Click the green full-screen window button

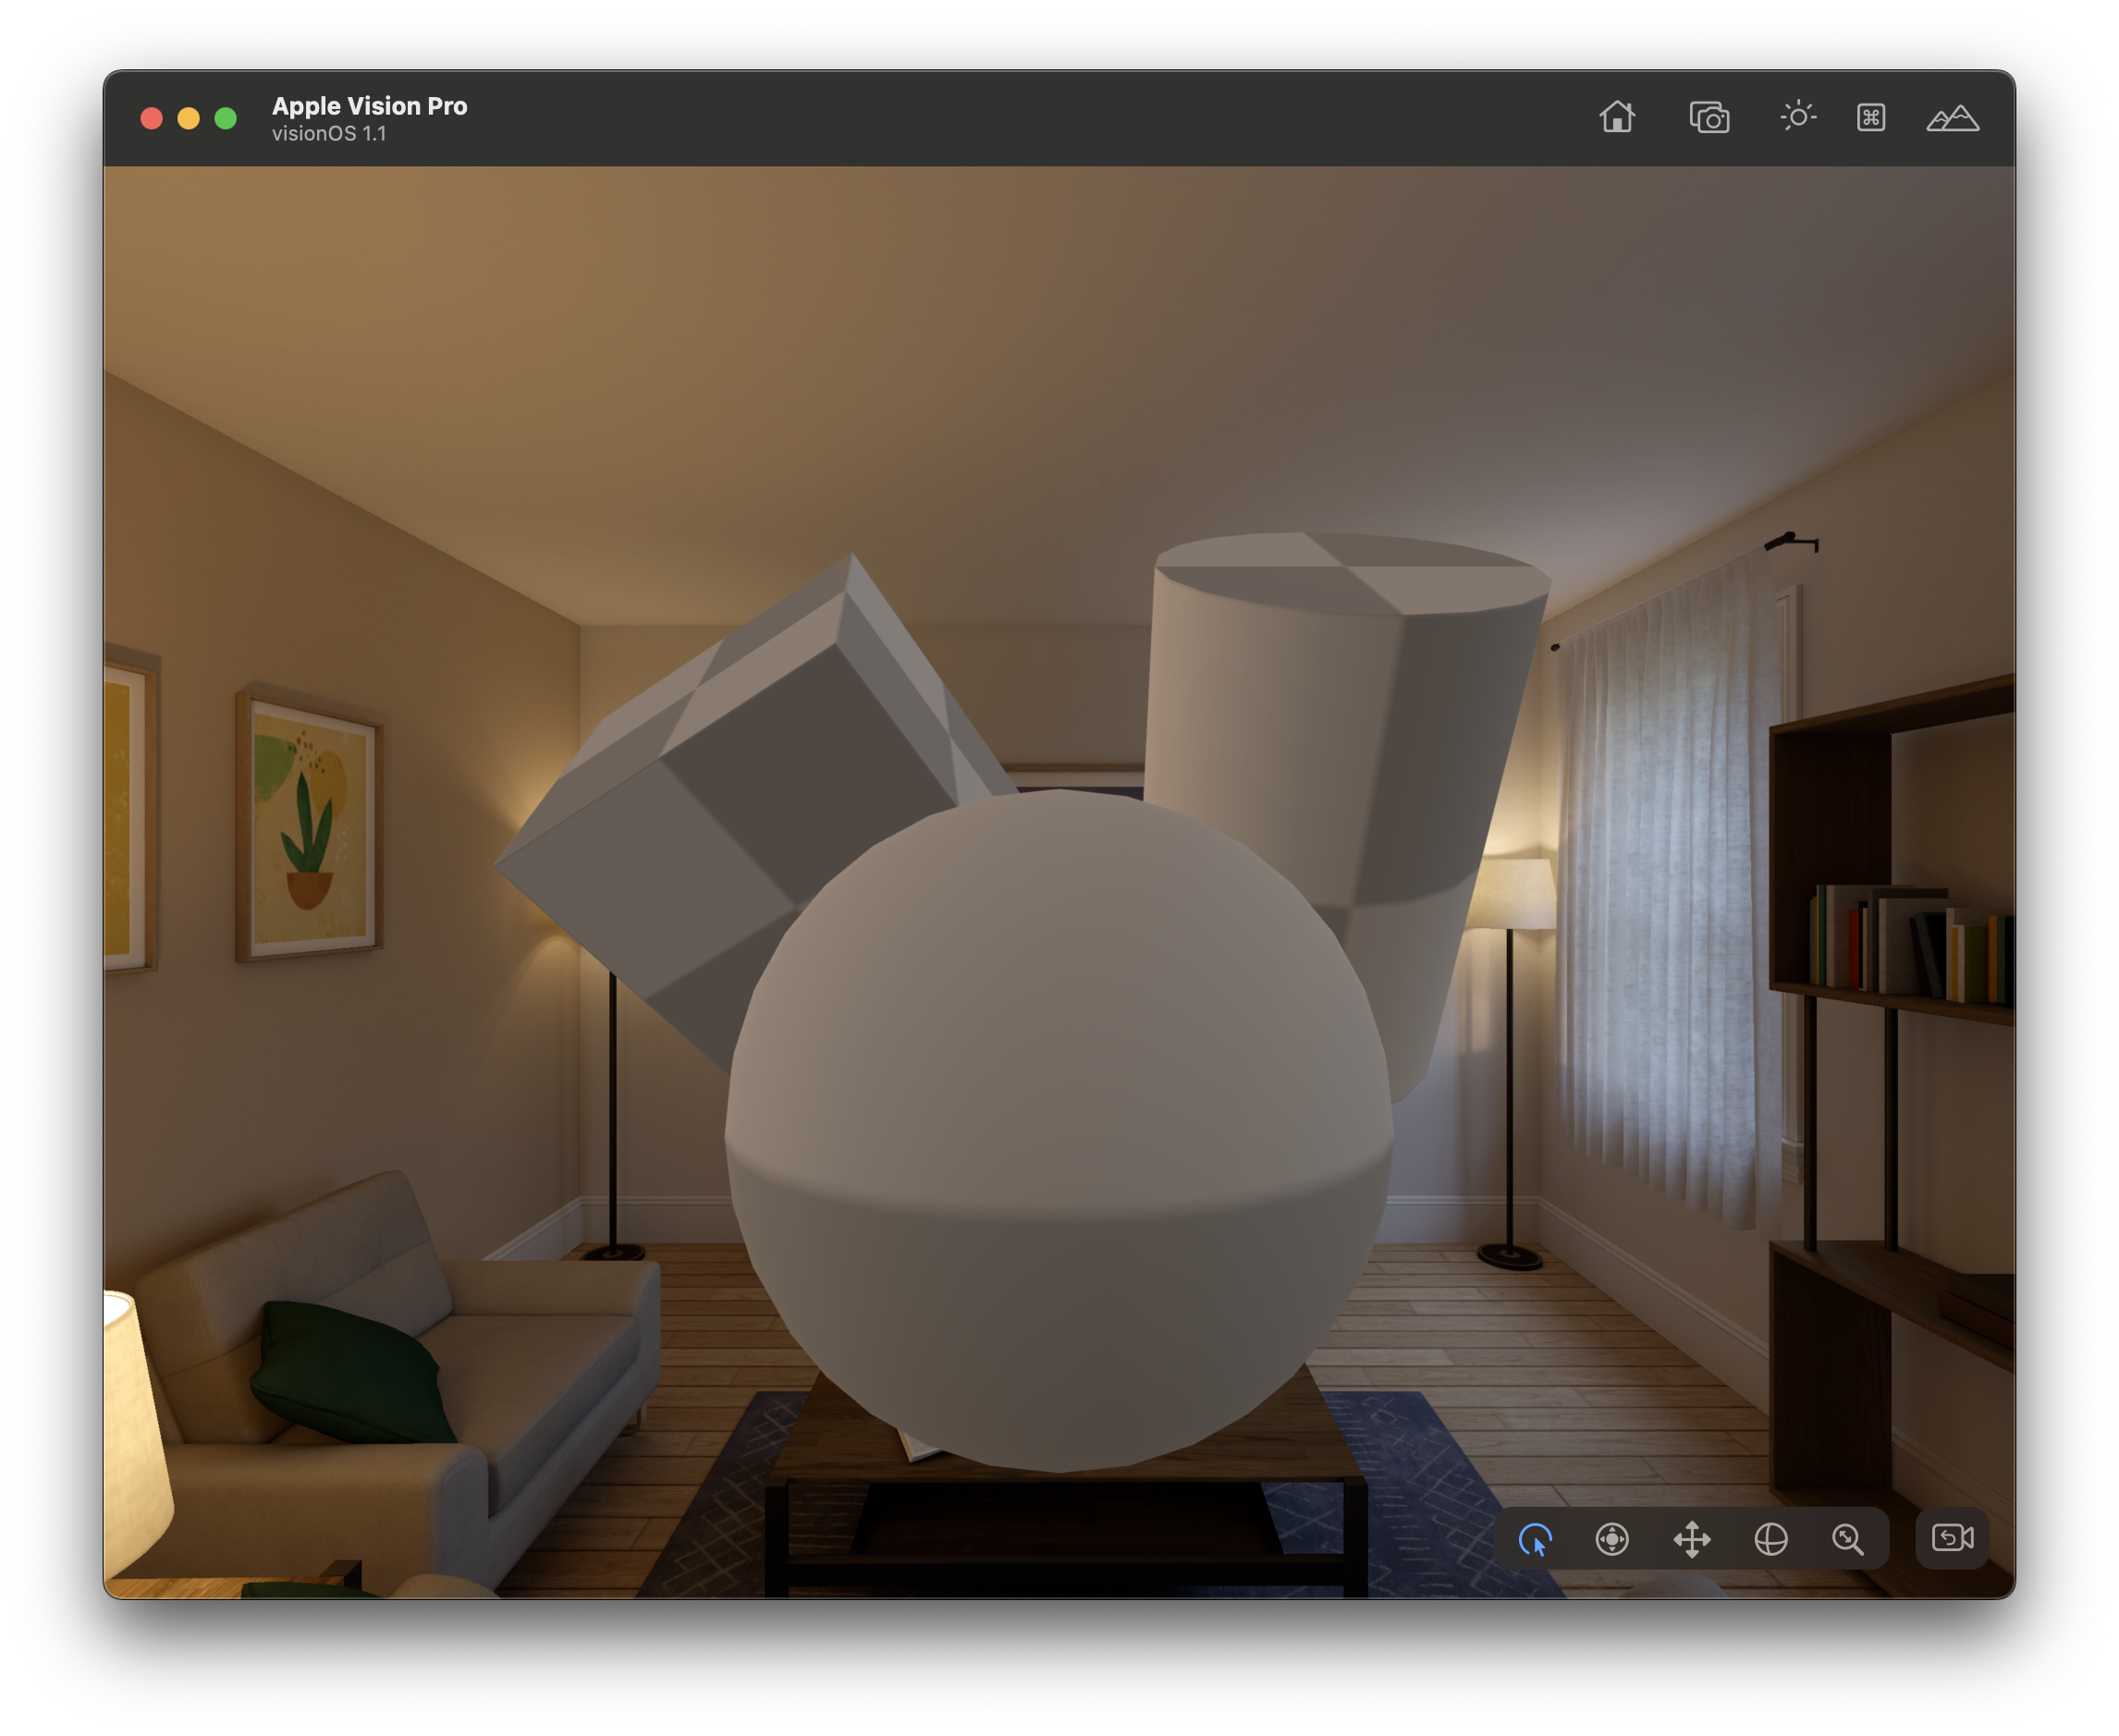point(226,119)
